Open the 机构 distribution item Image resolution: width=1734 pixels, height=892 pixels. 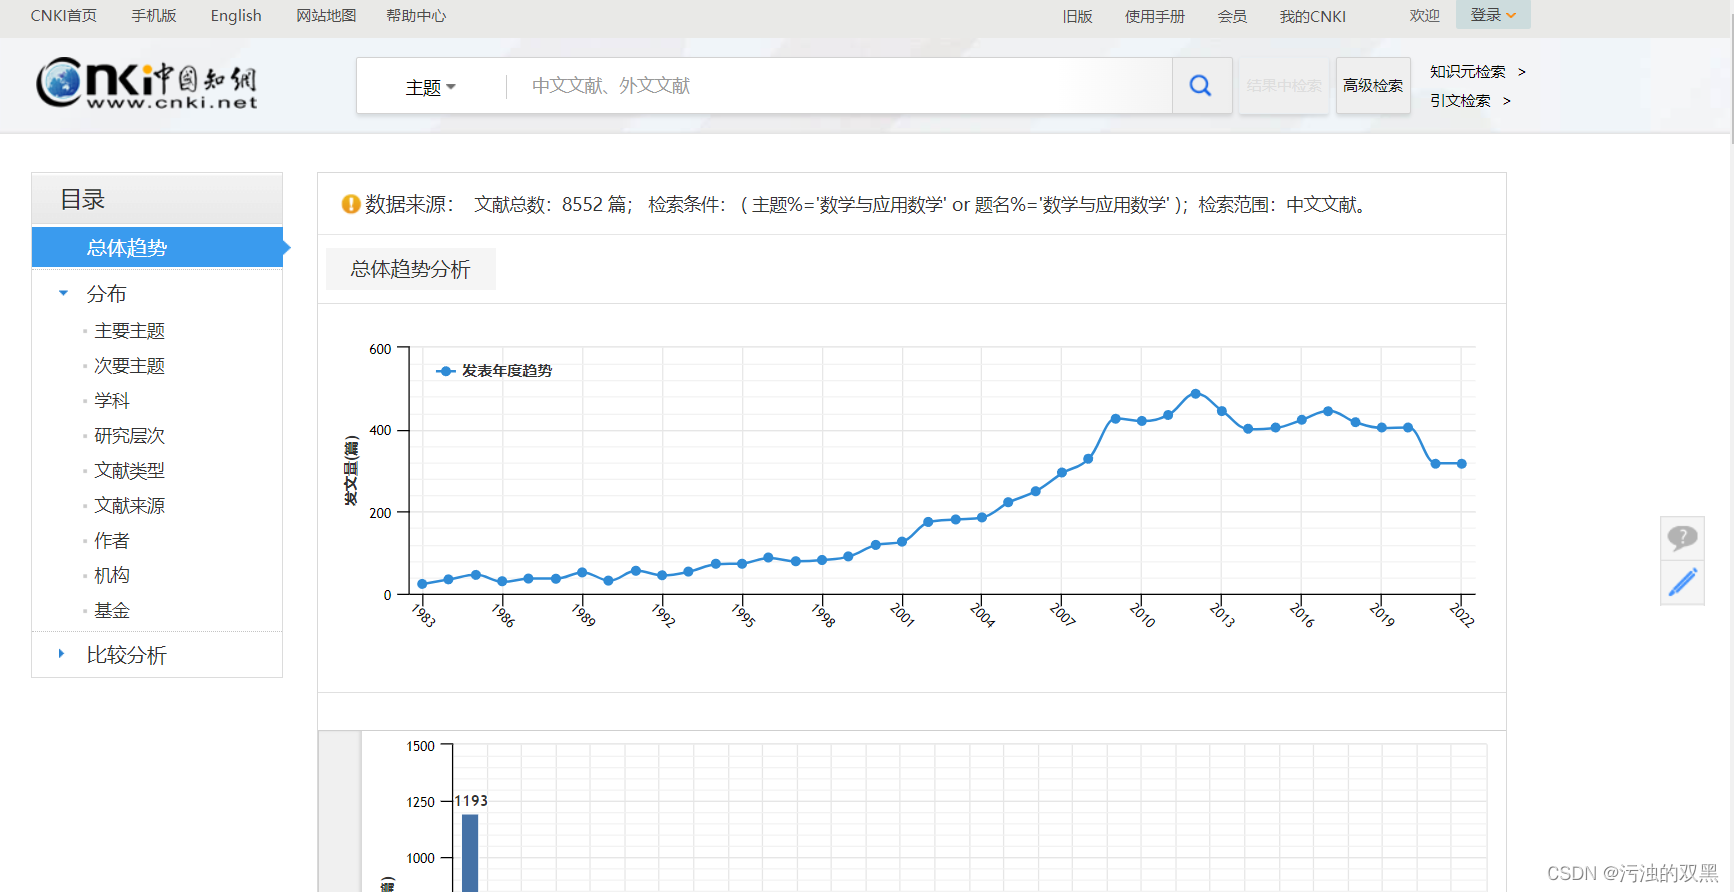tap(112, 575)
